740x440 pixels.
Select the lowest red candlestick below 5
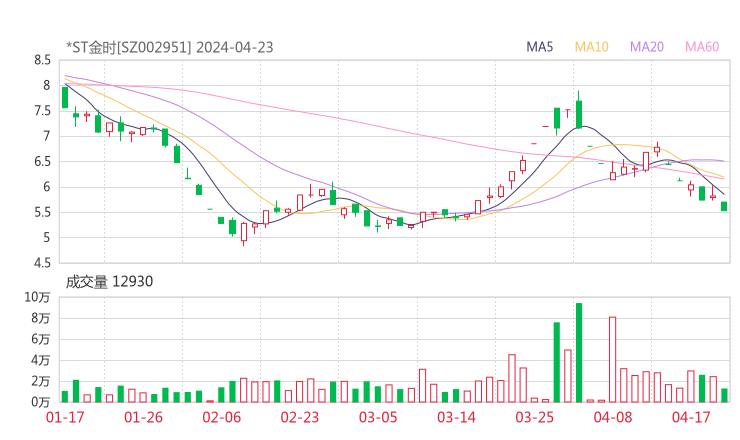244,232
